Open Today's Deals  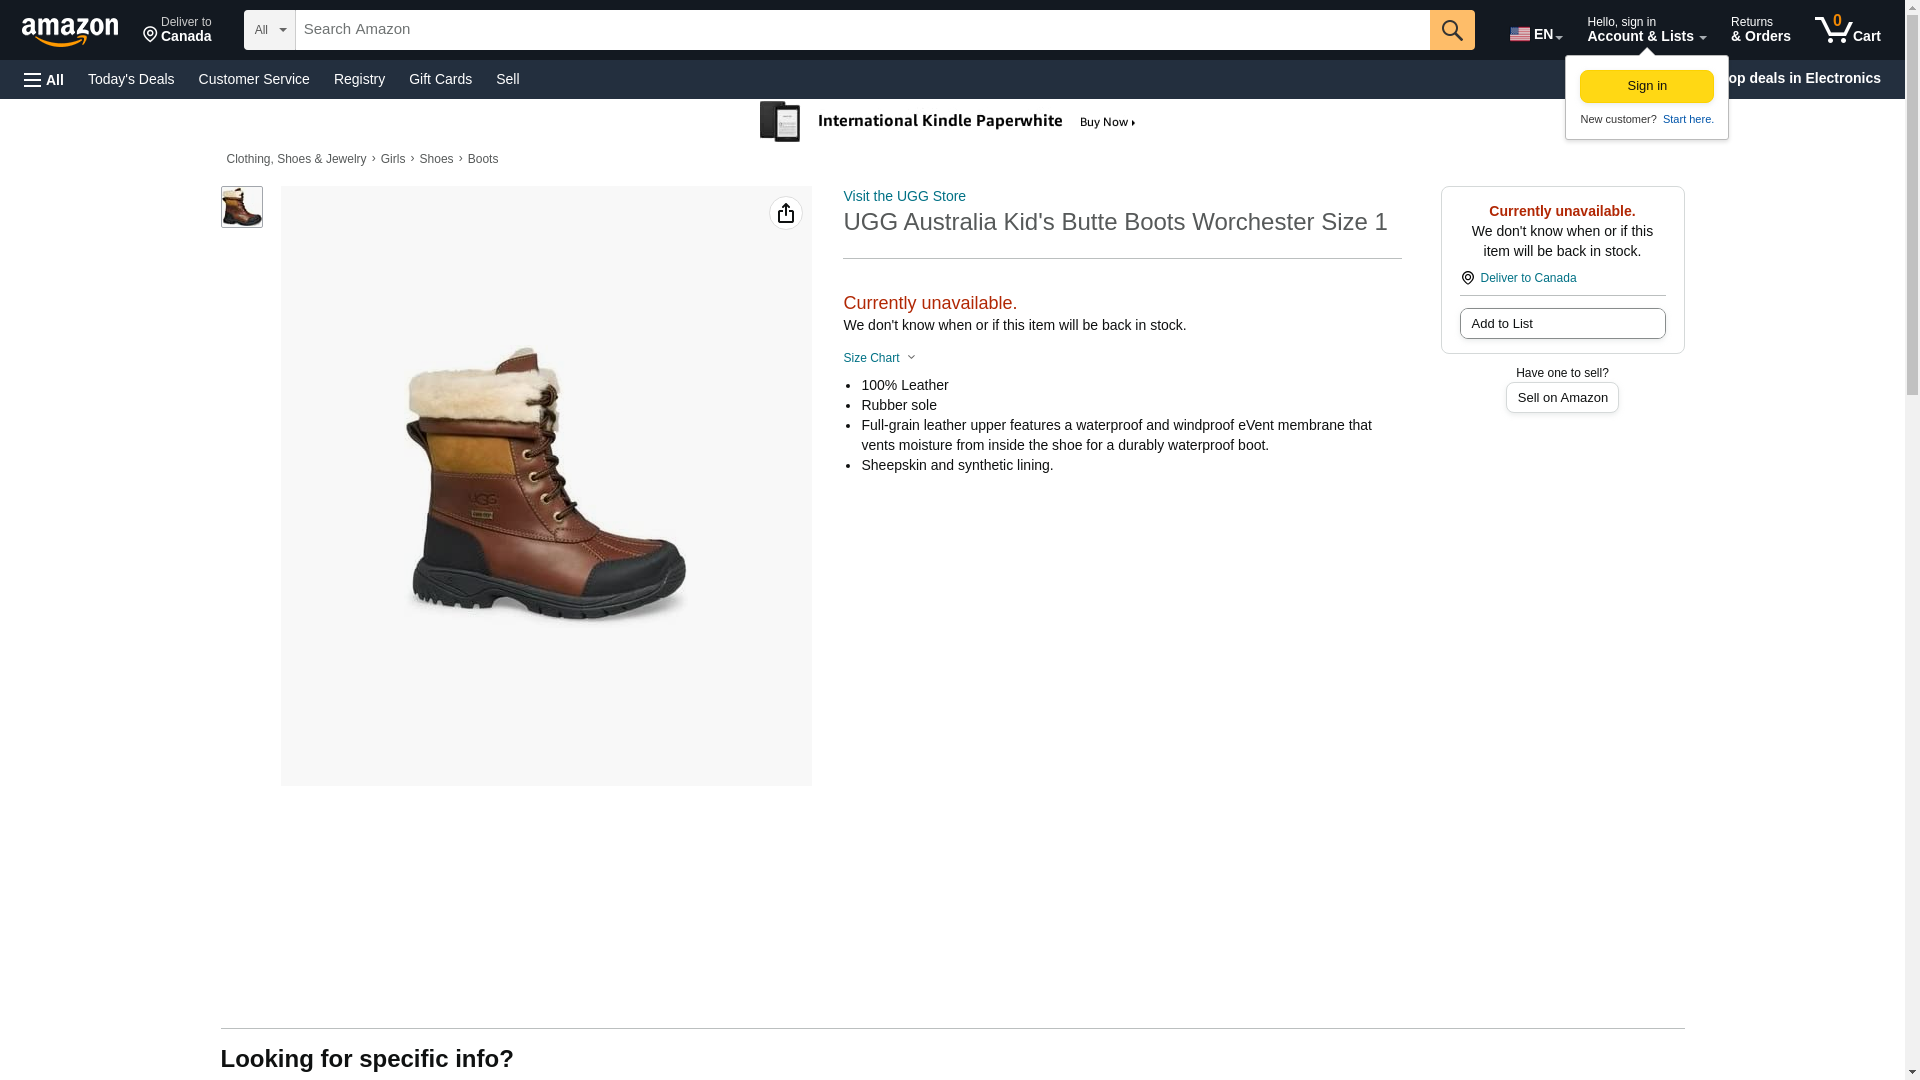tap(131, 79)
